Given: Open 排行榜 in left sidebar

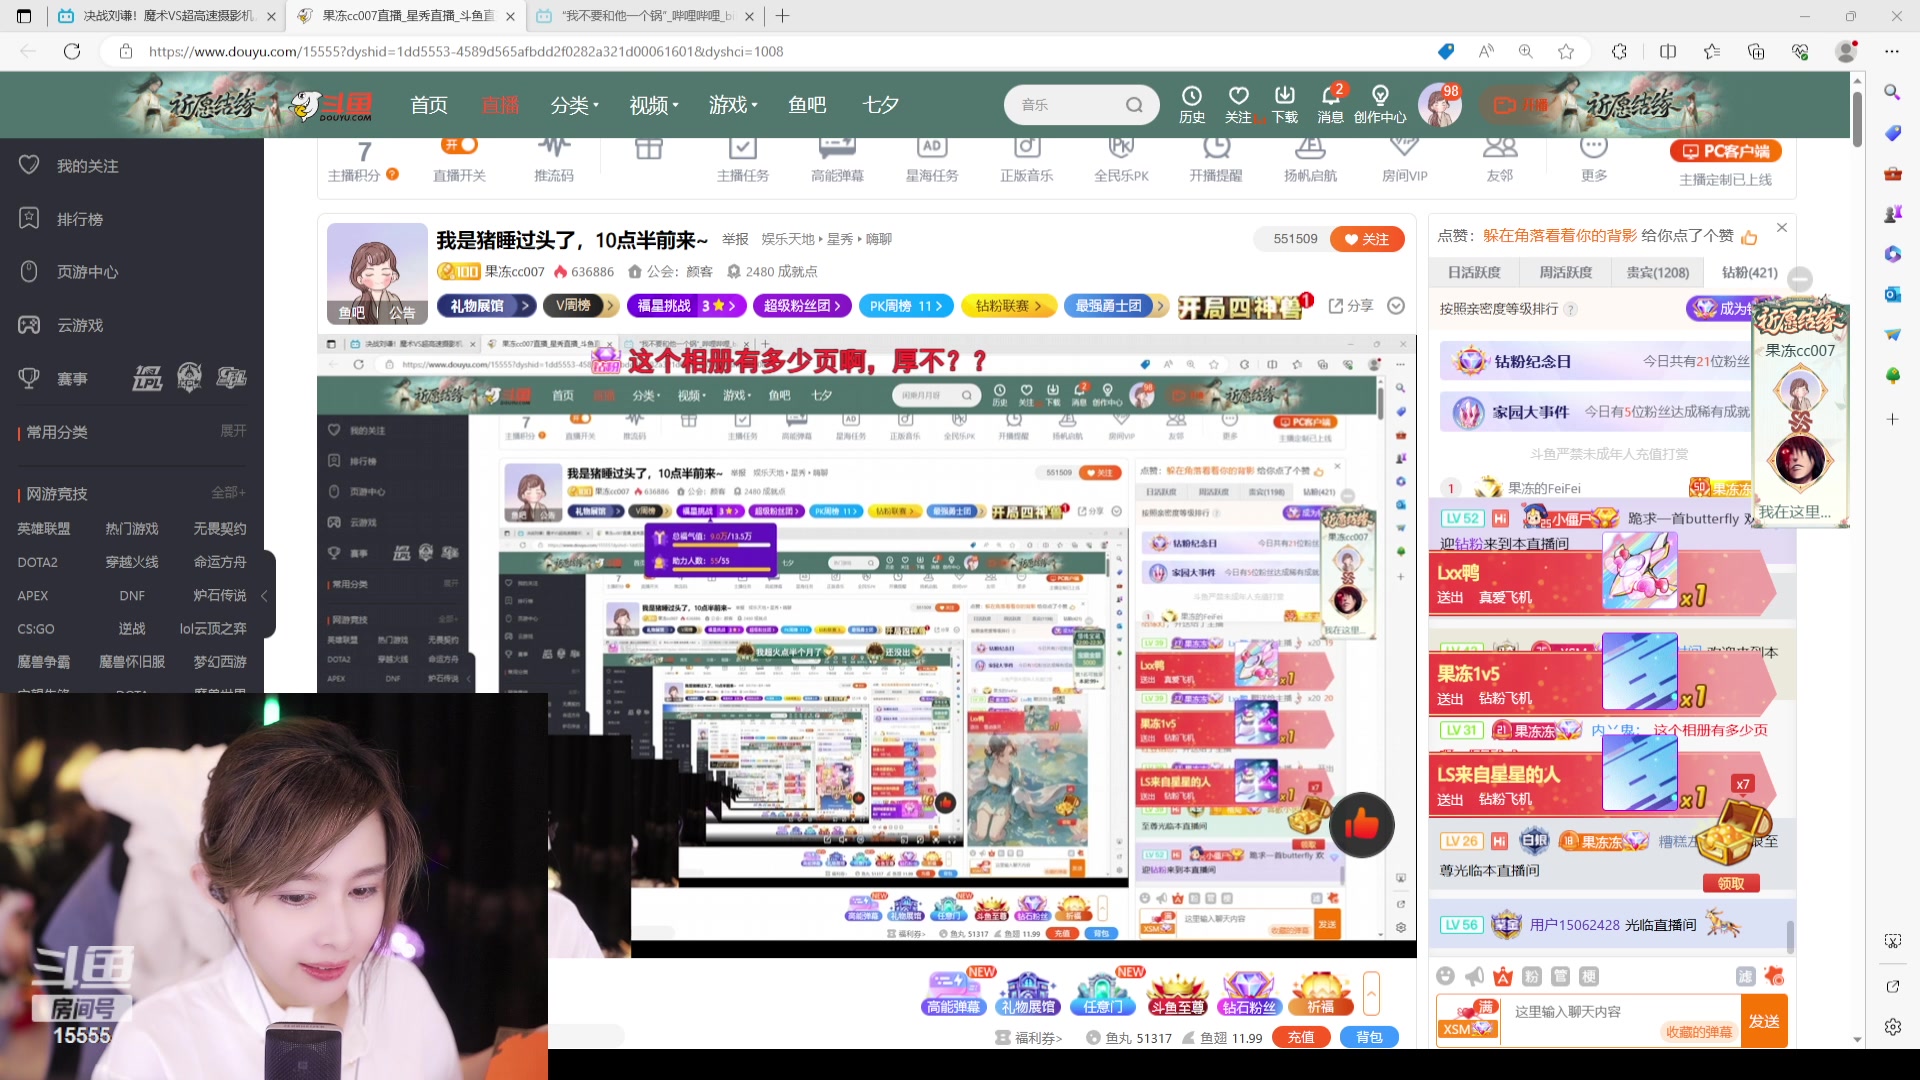Looking at the screenshot, I should [80, 219].
